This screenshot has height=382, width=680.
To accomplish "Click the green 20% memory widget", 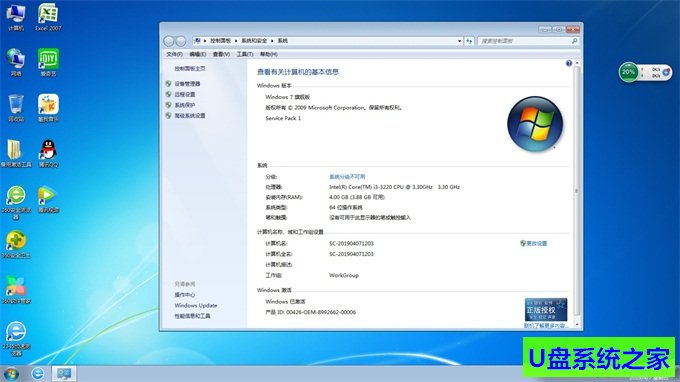I will pos(628,72).
